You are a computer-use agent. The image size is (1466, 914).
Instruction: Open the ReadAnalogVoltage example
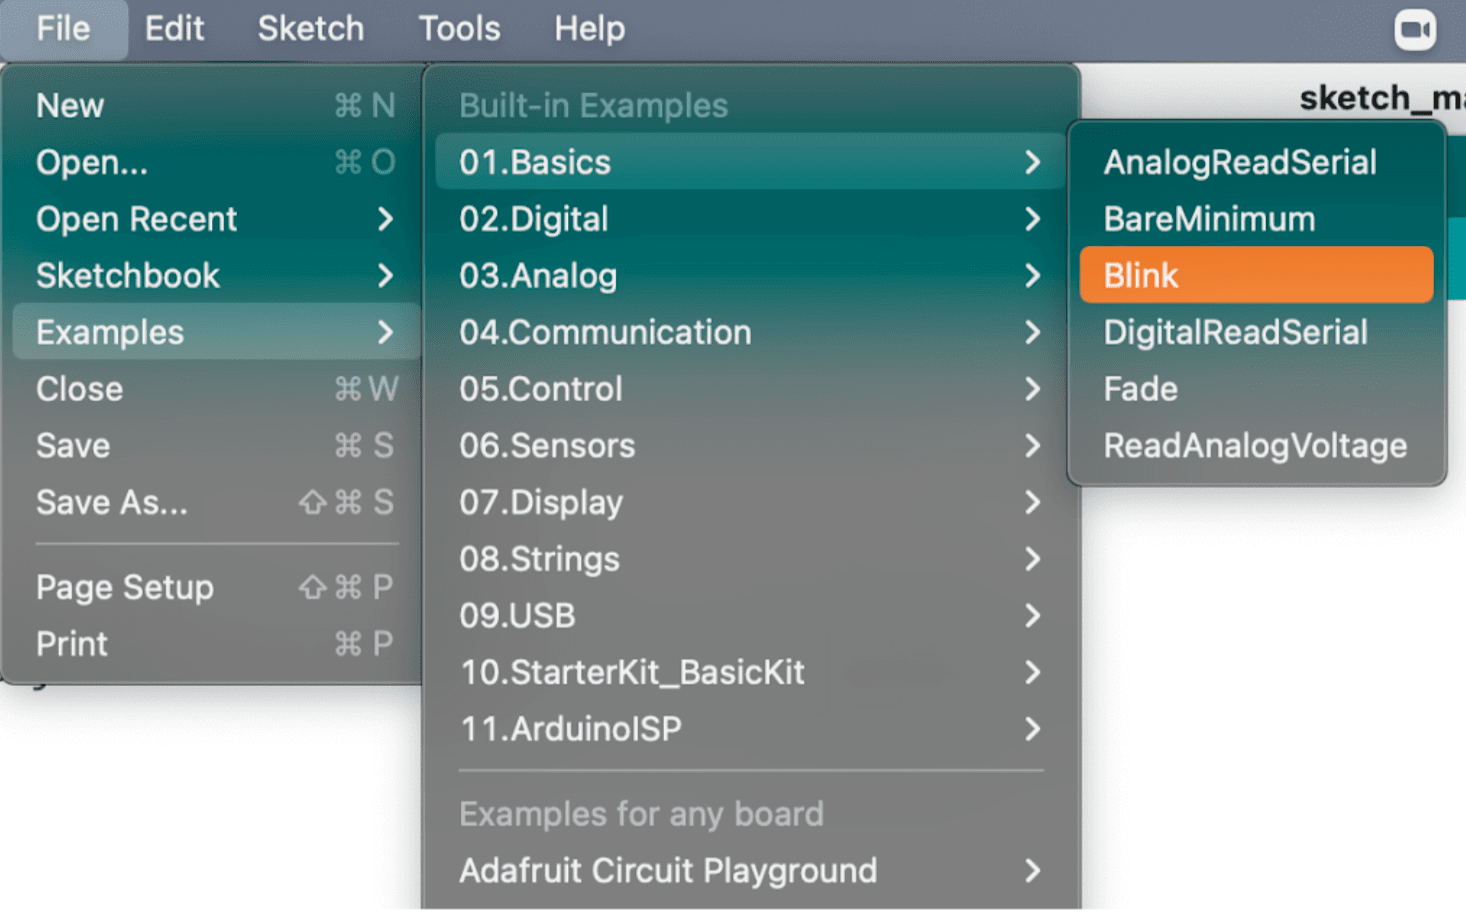(1256, 446)
